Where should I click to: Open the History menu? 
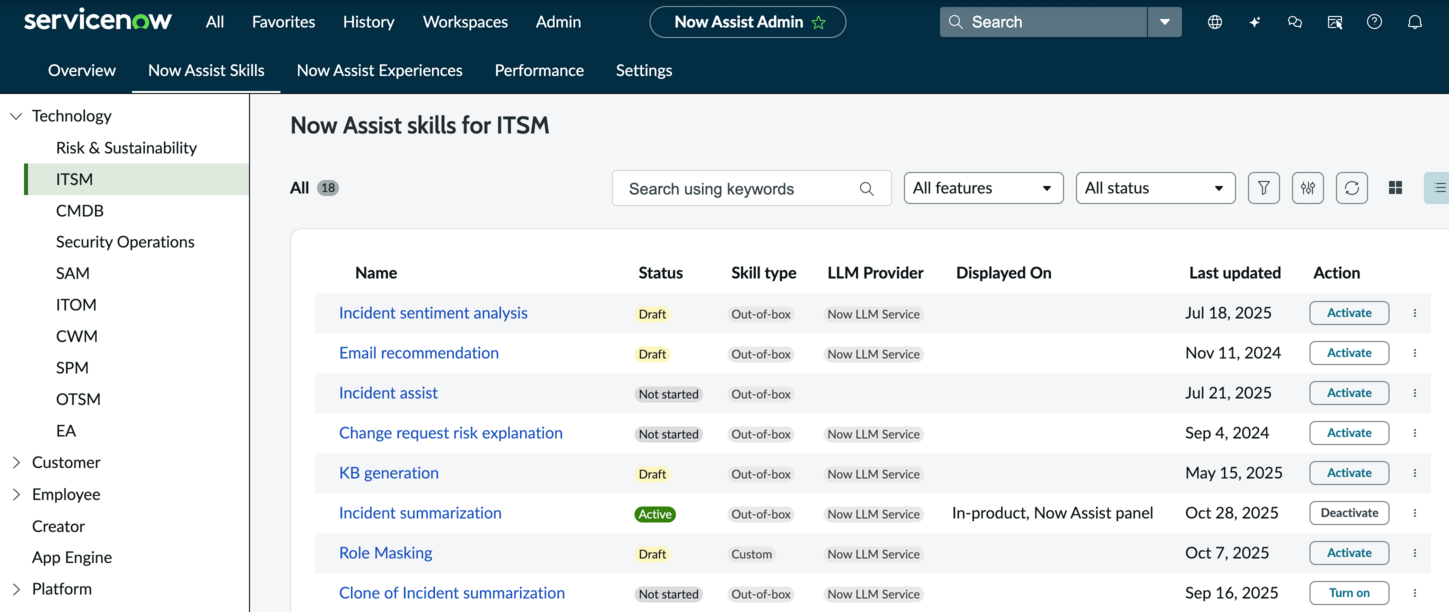click(x=368, y=22)
